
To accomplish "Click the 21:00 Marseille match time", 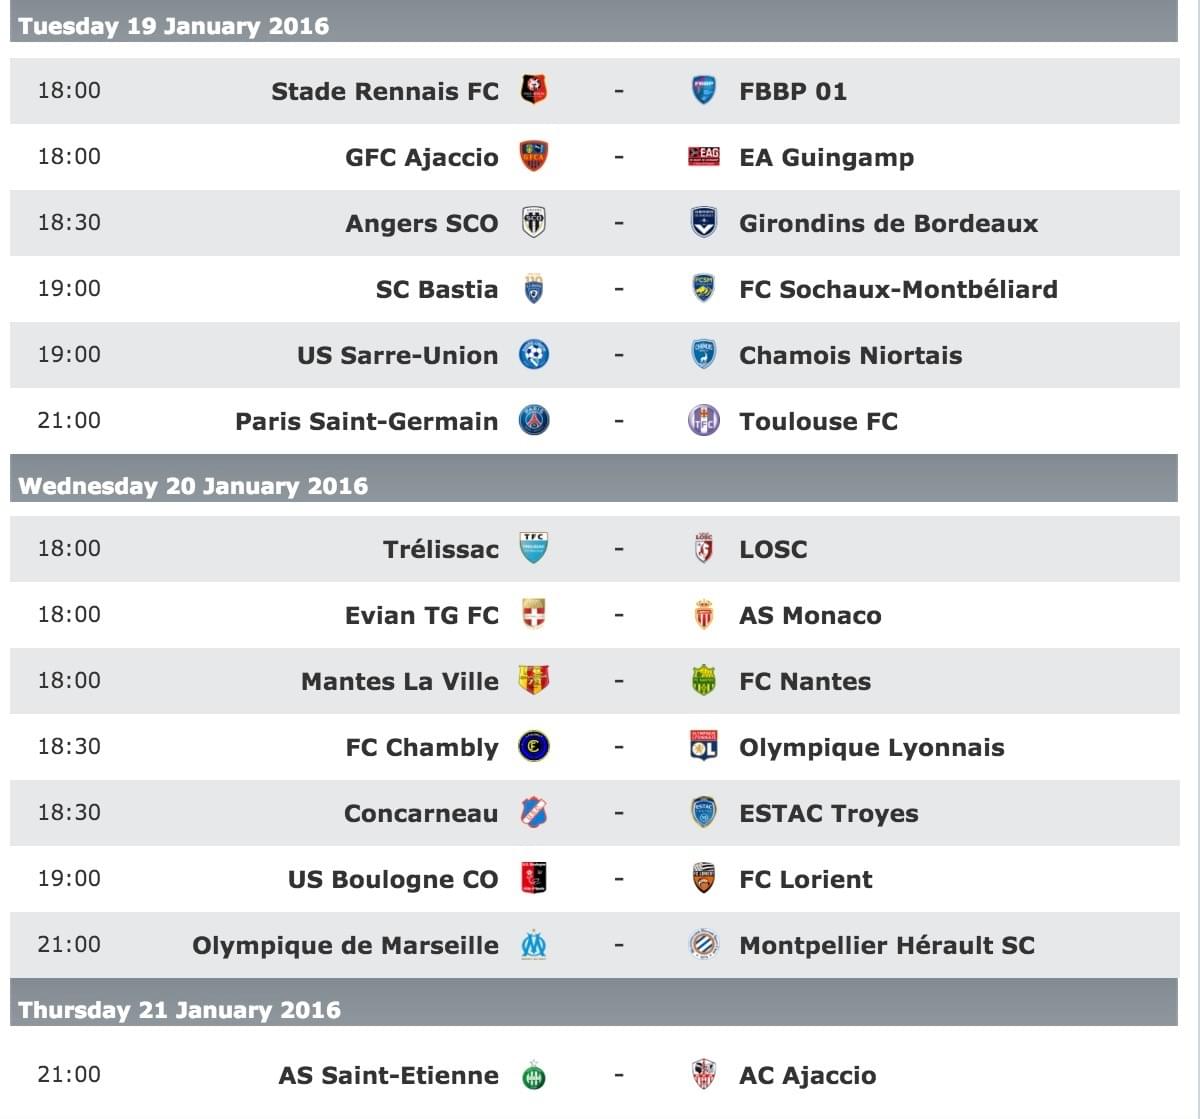I will 69,944.
